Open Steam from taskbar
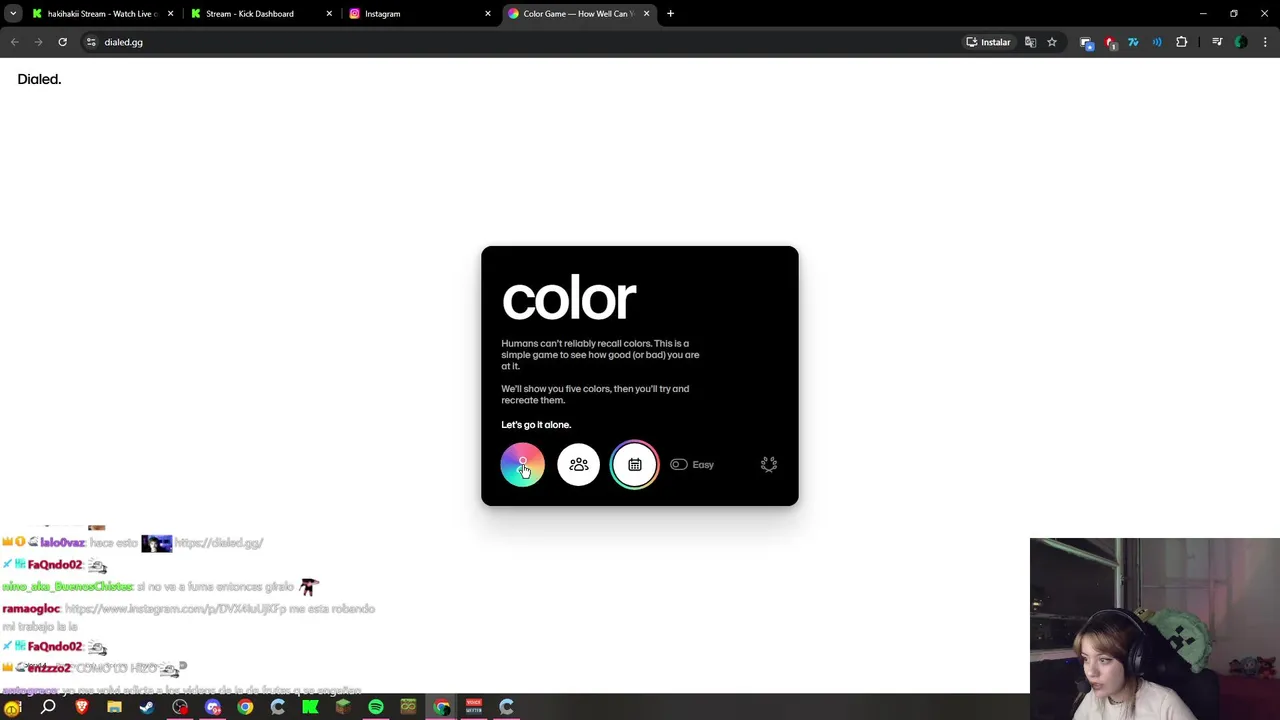Image resolution: width=1280 pixels, height=720 pixels. (147, 708)
